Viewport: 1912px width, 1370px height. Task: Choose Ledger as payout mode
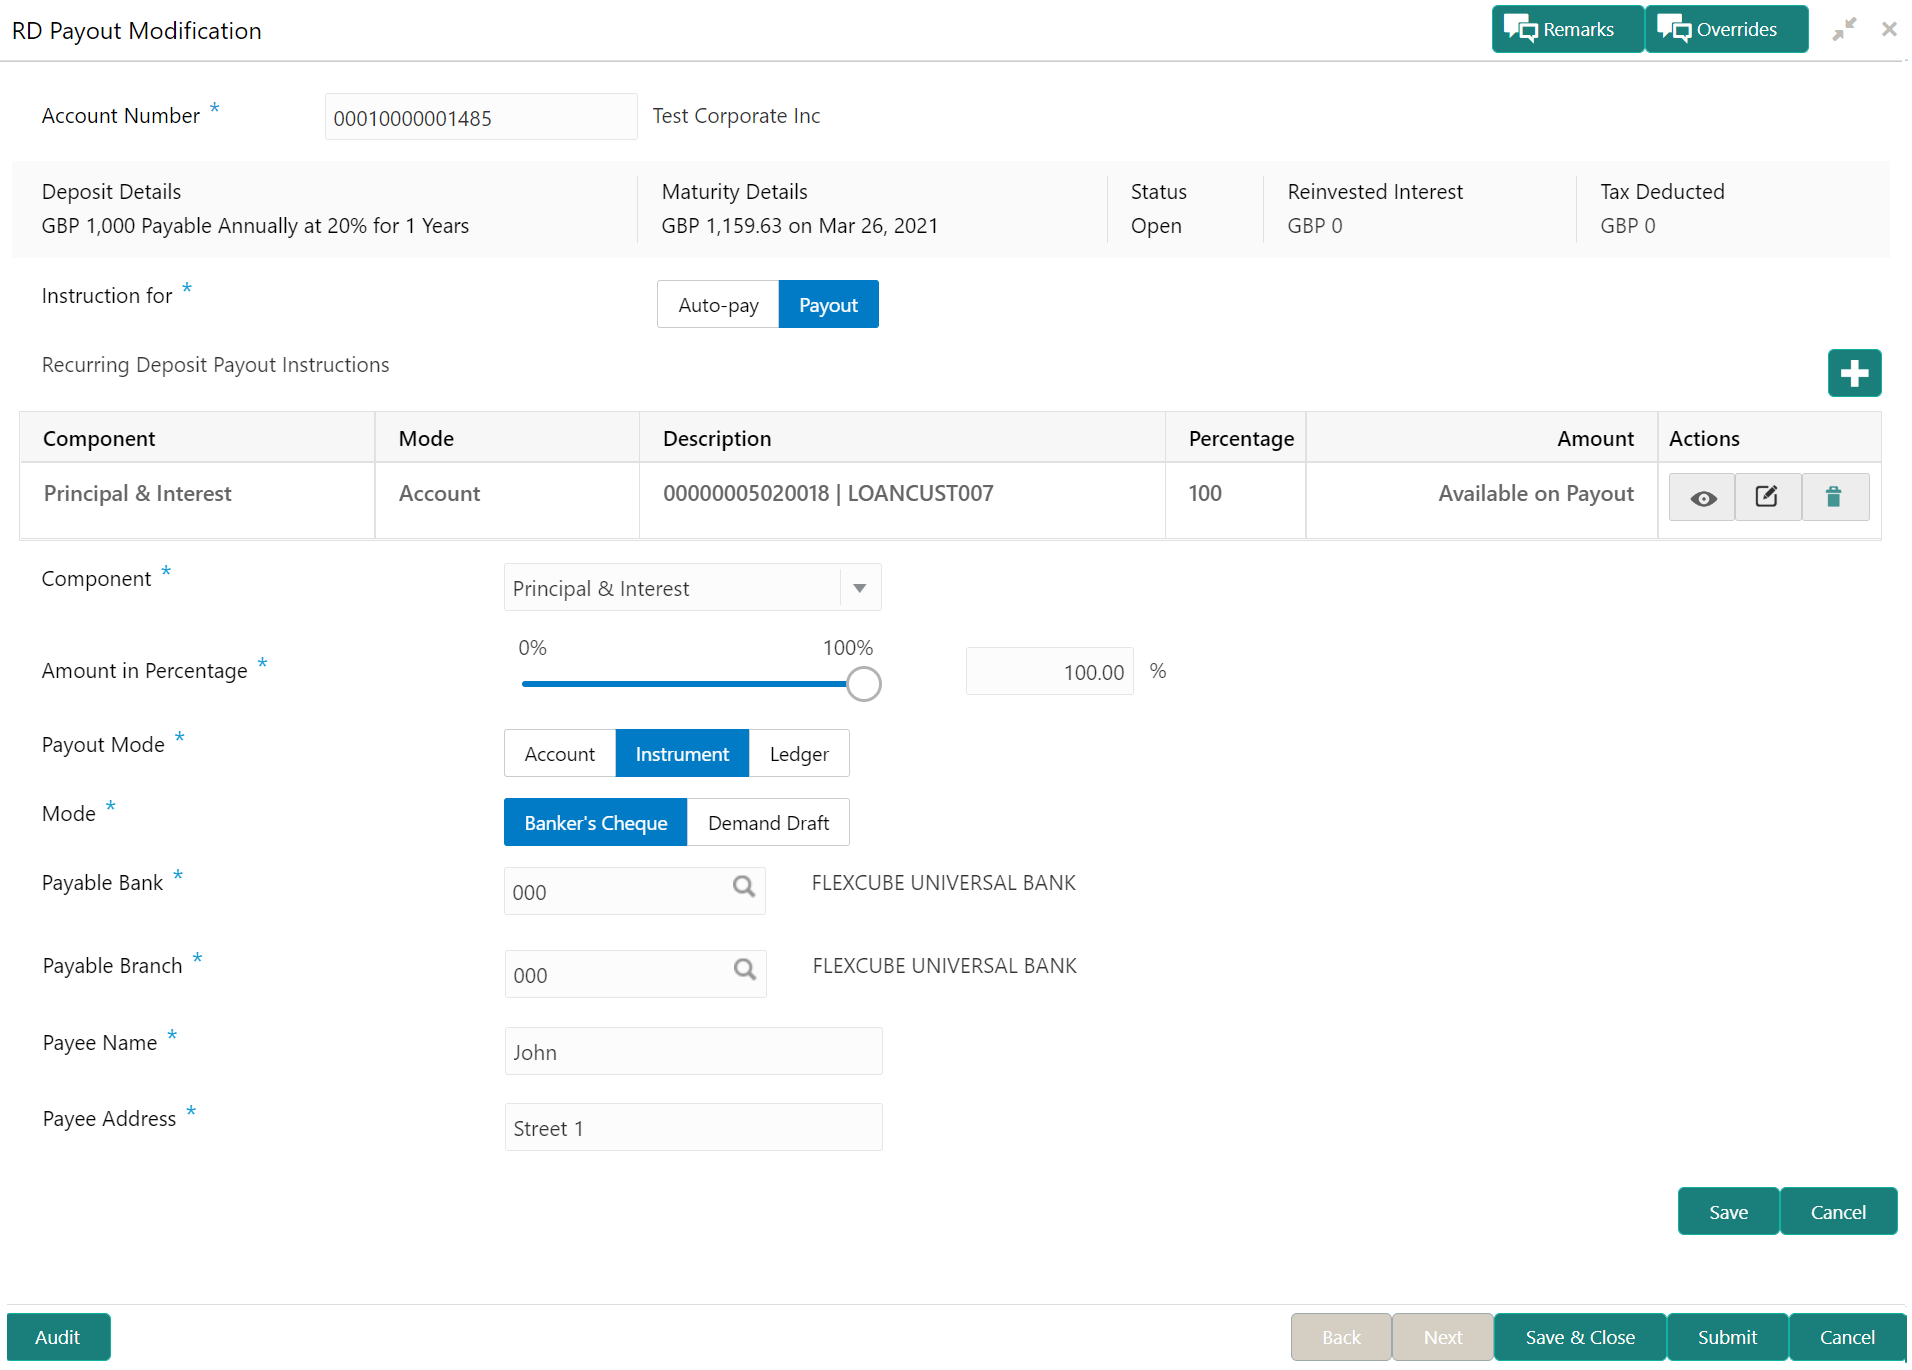pyautogui.click(x=799, y=753)
